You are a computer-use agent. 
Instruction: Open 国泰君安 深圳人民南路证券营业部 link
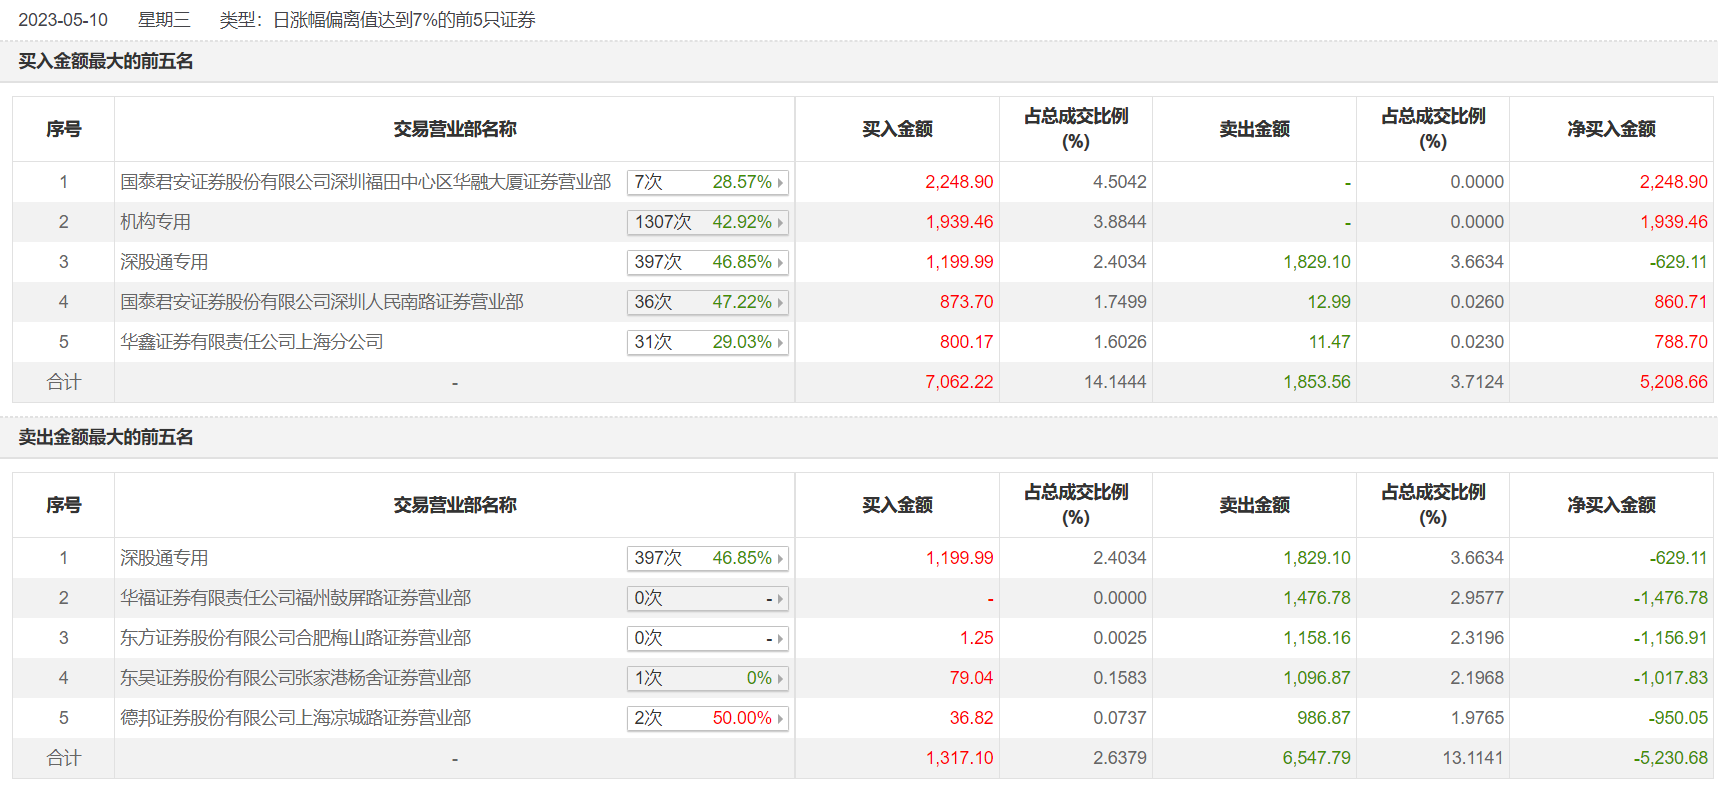point(321,302)
